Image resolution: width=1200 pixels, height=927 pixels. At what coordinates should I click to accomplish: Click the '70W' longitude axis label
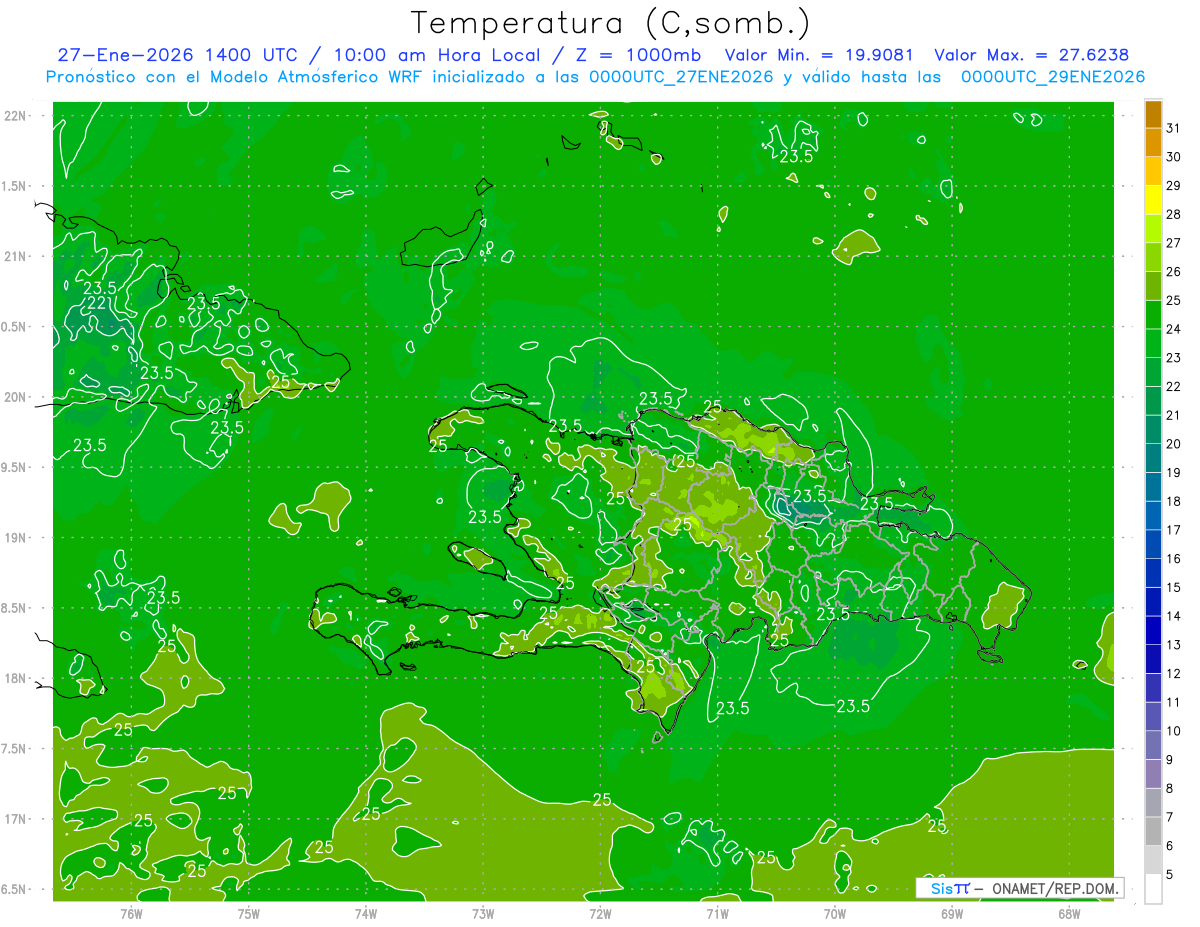pos(834,914)
